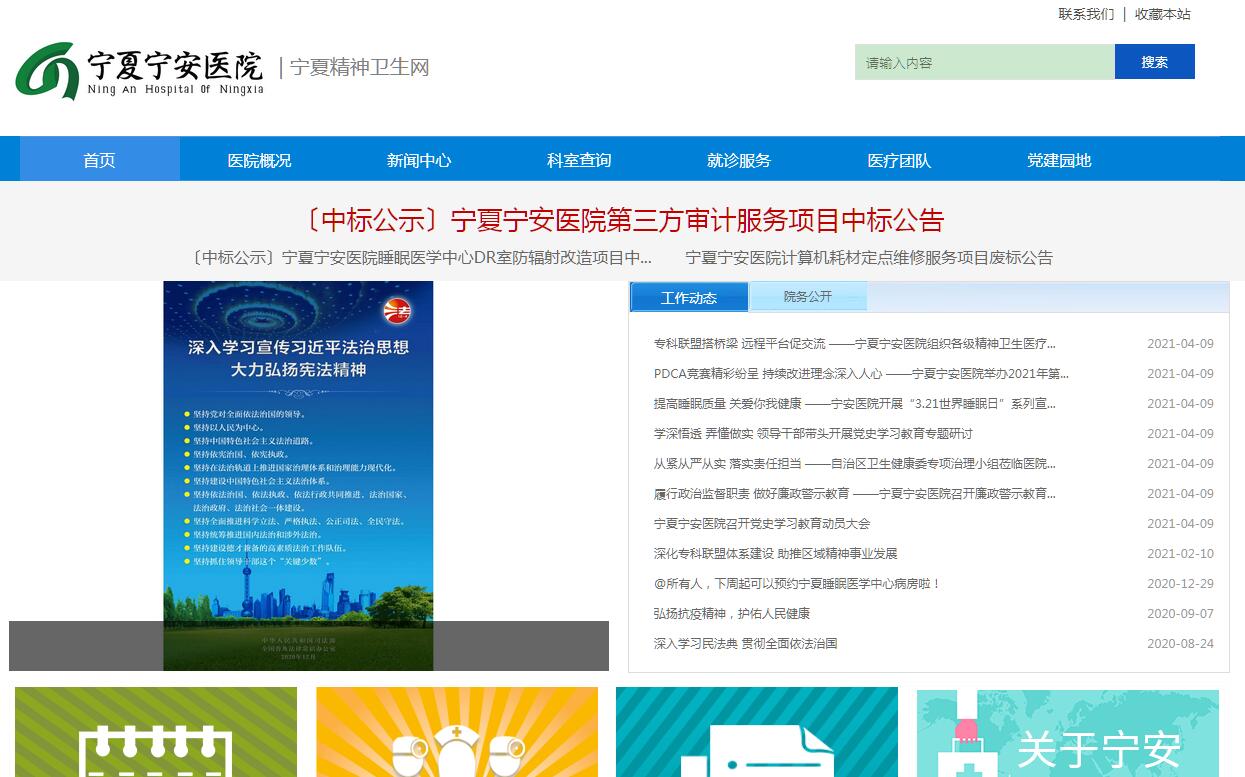Open news 履行政治监督职责
The image size is (1245, 777).
point(855,494)
